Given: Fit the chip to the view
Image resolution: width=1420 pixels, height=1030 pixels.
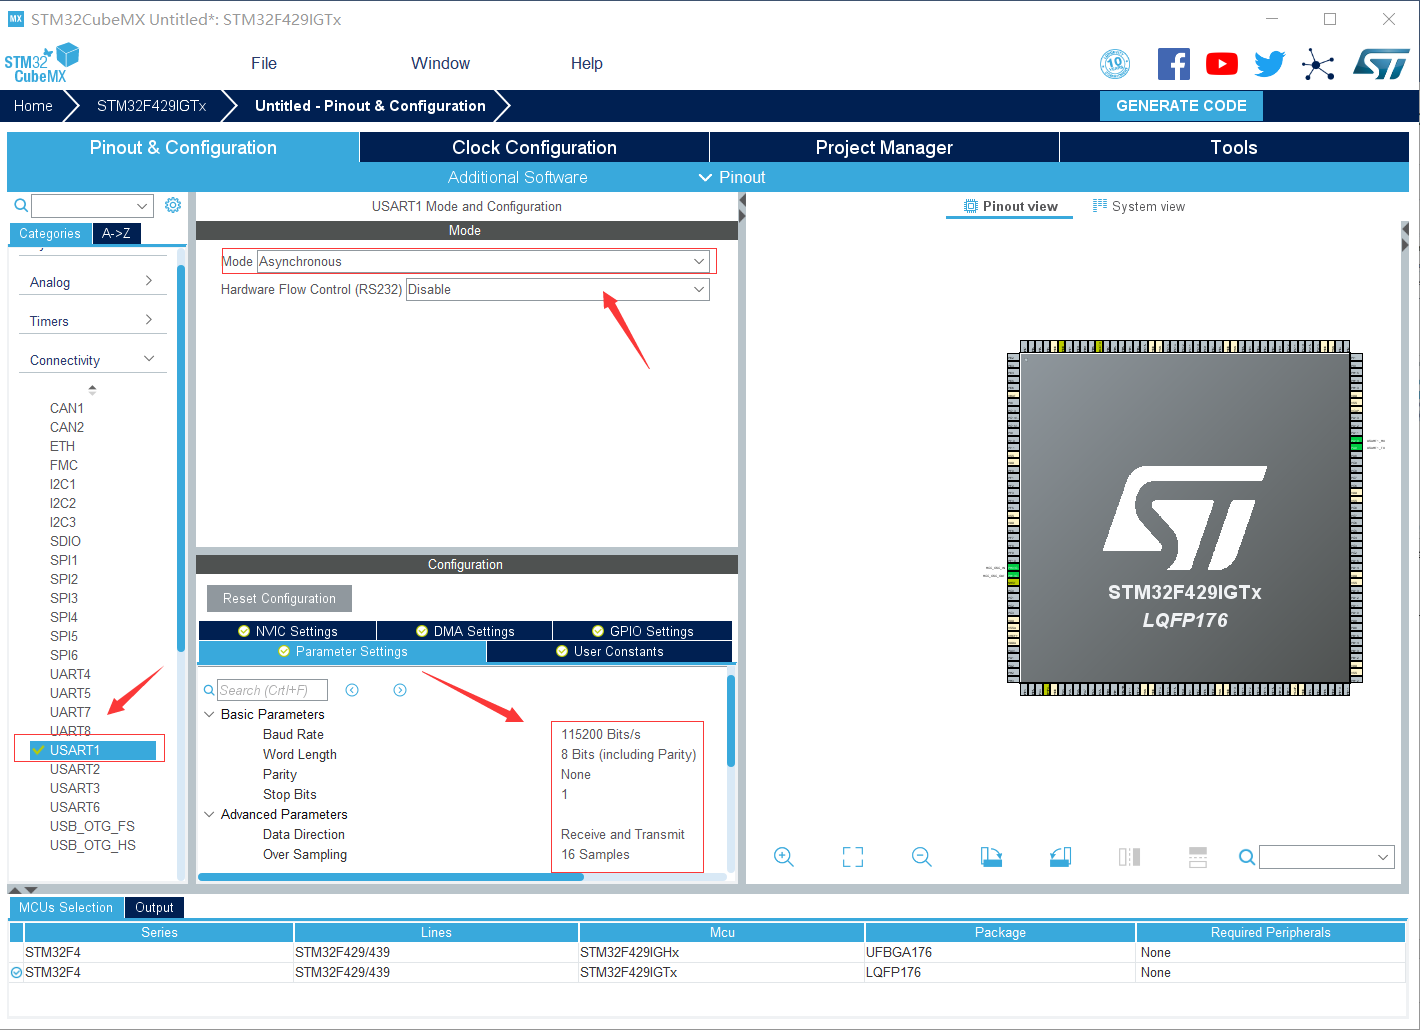Looking at the screenshot, I should [853, 857].
